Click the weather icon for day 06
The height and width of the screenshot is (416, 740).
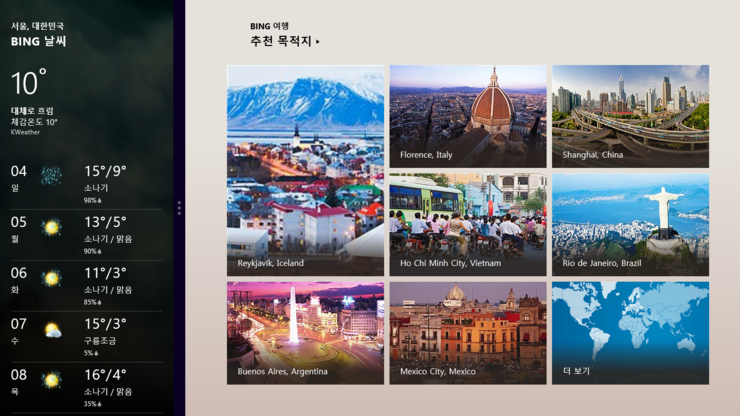[51, 277]
